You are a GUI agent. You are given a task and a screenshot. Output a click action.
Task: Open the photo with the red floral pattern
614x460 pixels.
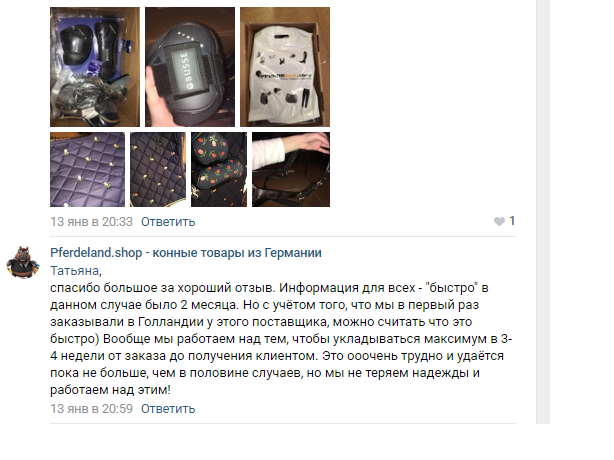click(219, 170)
